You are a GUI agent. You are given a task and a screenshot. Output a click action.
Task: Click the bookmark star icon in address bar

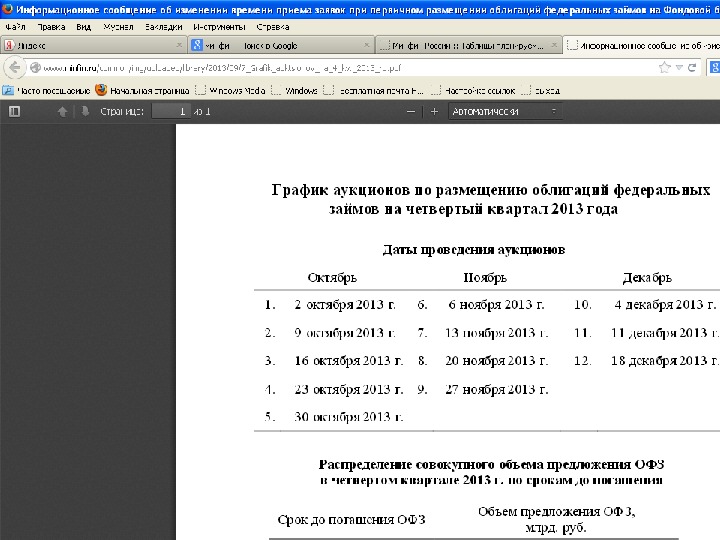664,68
